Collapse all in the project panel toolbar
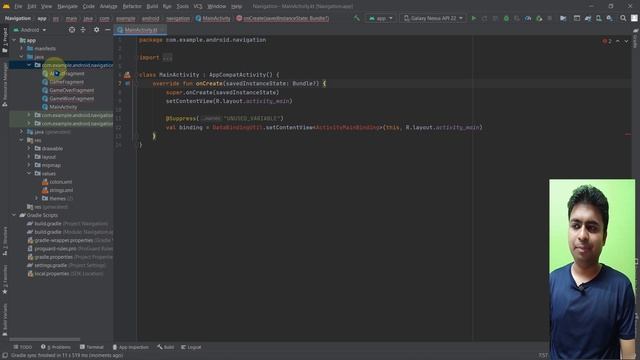 tap(83, 30)
